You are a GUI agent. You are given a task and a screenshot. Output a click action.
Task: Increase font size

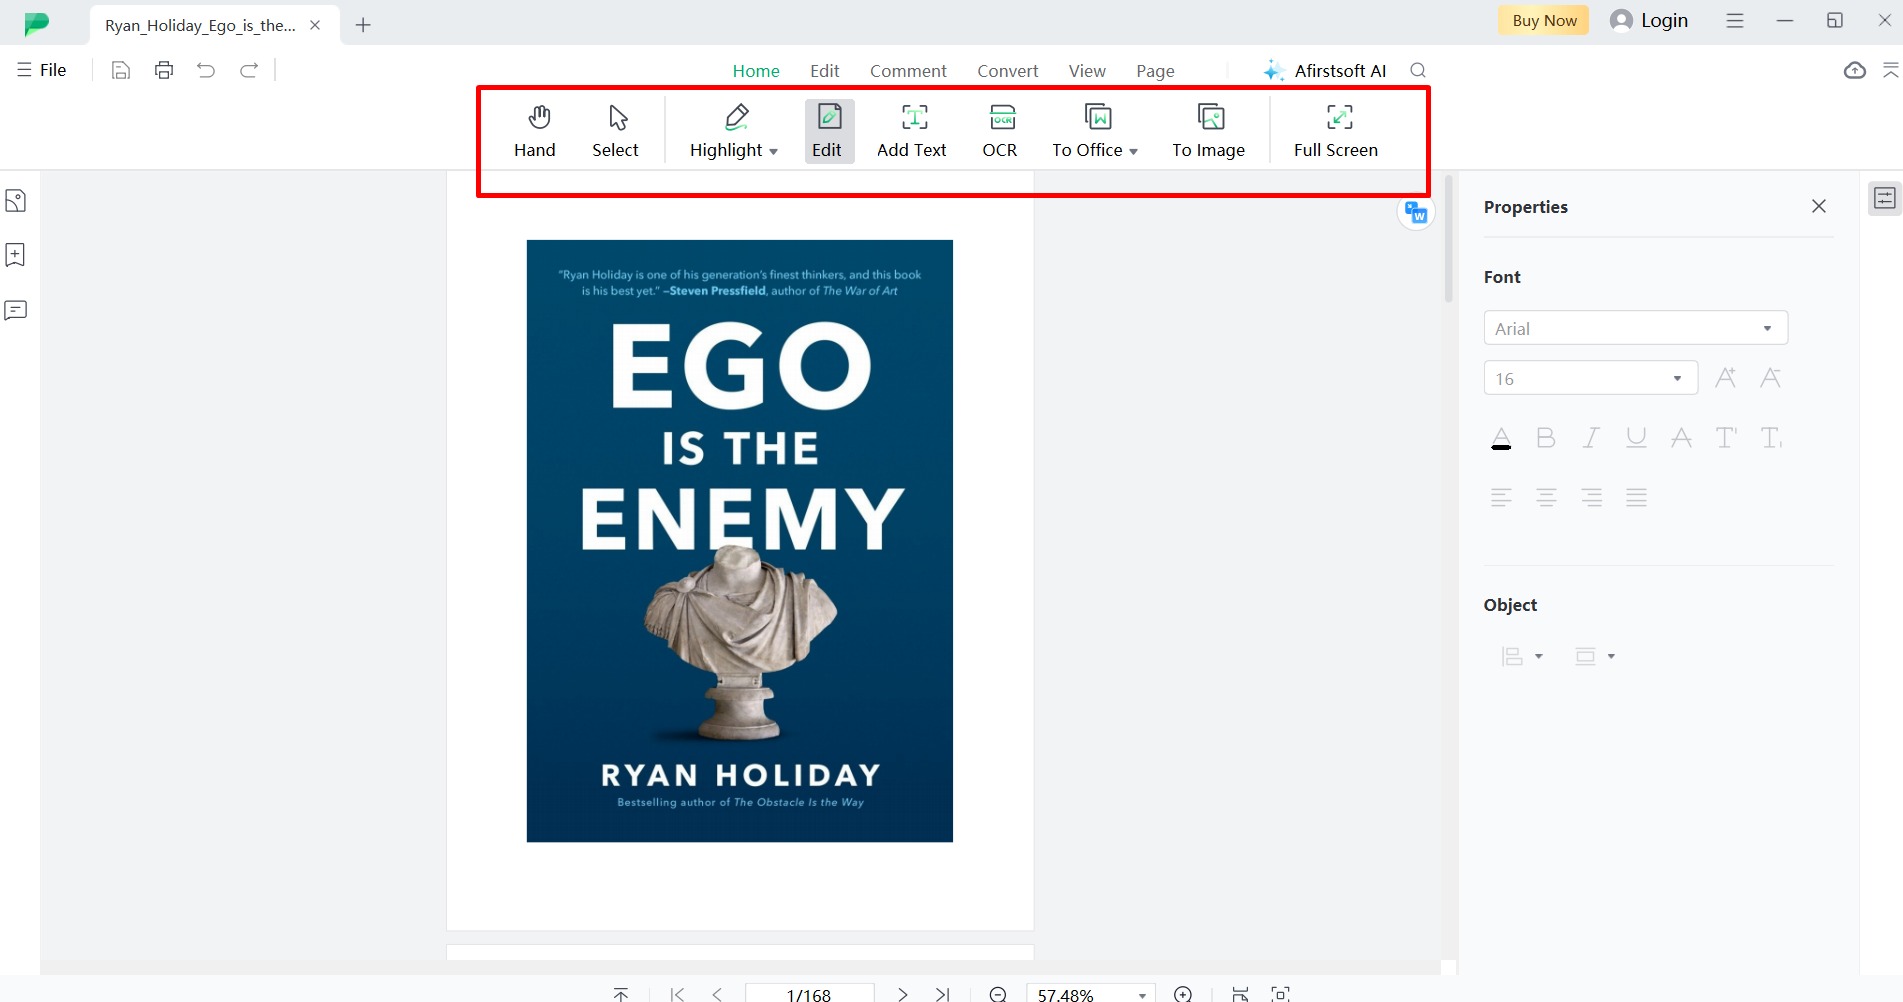pos(1725,378)
